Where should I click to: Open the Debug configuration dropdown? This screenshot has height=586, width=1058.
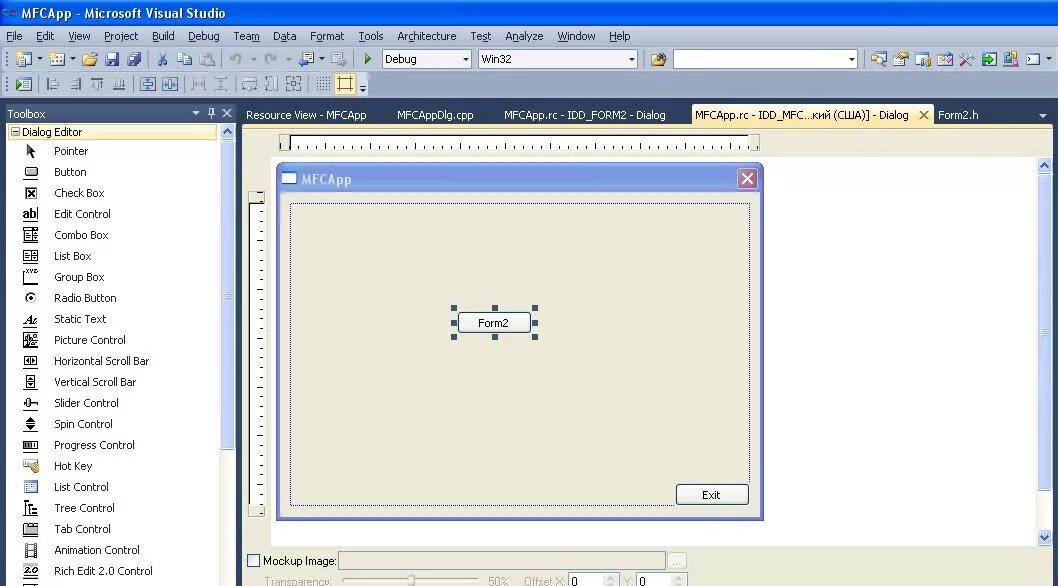pos(466,59)
